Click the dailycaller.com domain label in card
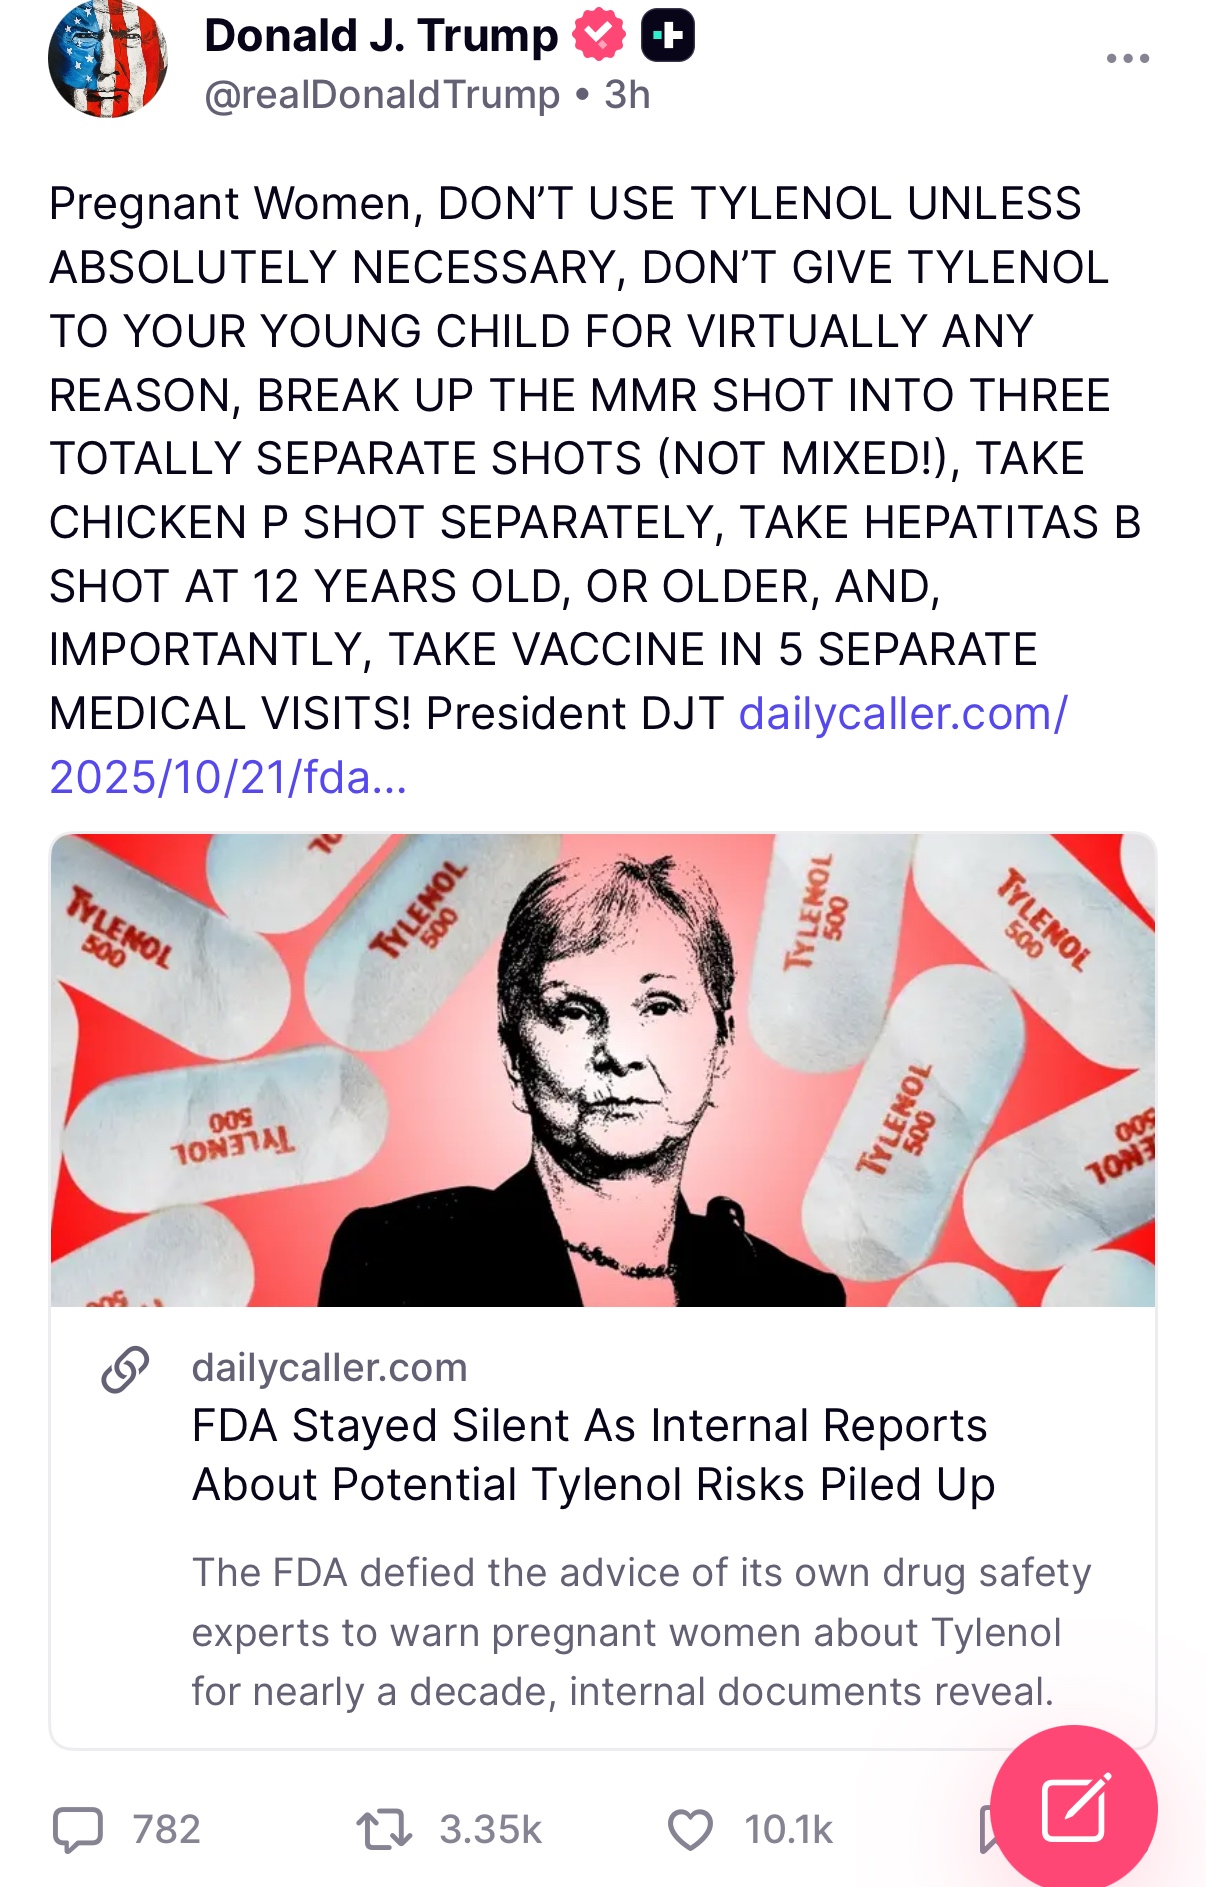The width and height of the screenshot is (1206, 1887). tap(329, 1367)
